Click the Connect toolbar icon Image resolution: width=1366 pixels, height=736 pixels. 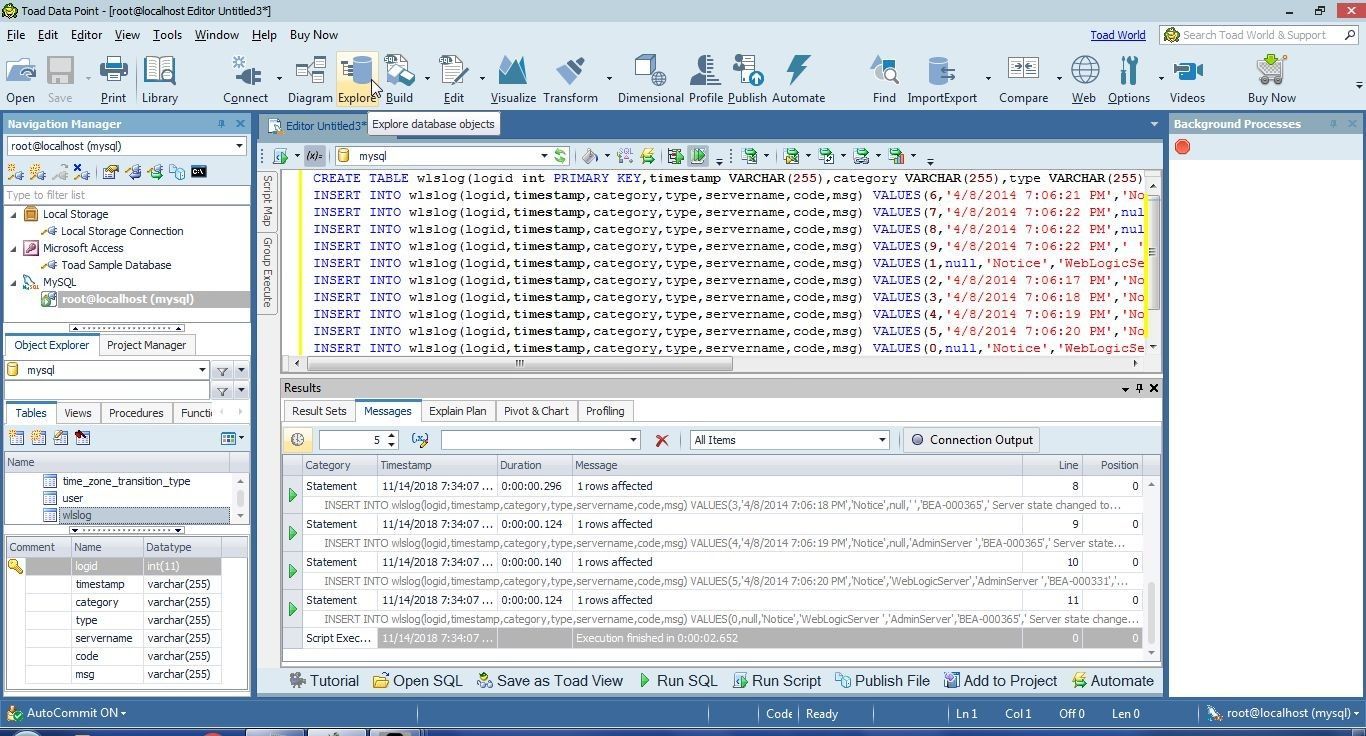pos(245,79)
